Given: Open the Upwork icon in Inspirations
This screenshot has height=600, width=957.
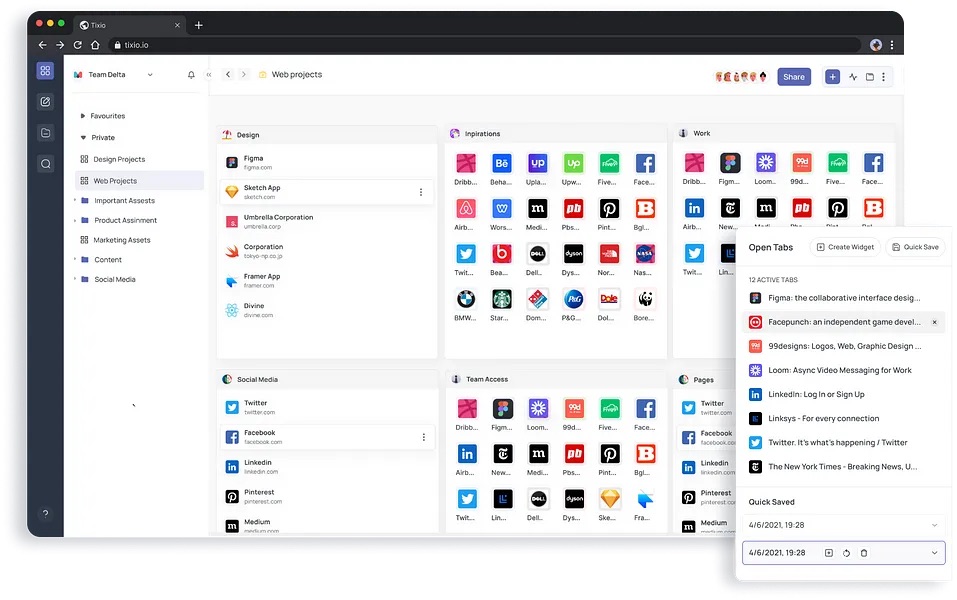Looking at the screenshot, I should [x=573, y=164].
